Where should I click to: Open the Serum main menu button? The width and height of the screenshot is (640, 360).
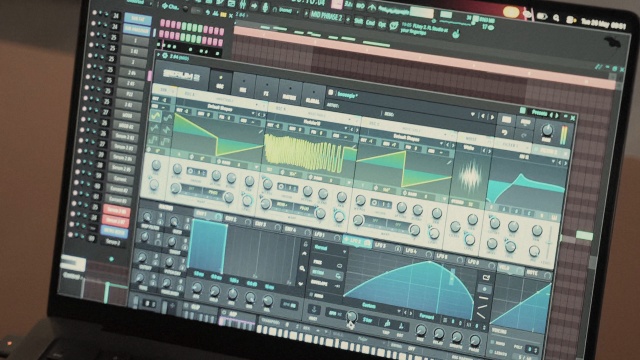(525, 122)
